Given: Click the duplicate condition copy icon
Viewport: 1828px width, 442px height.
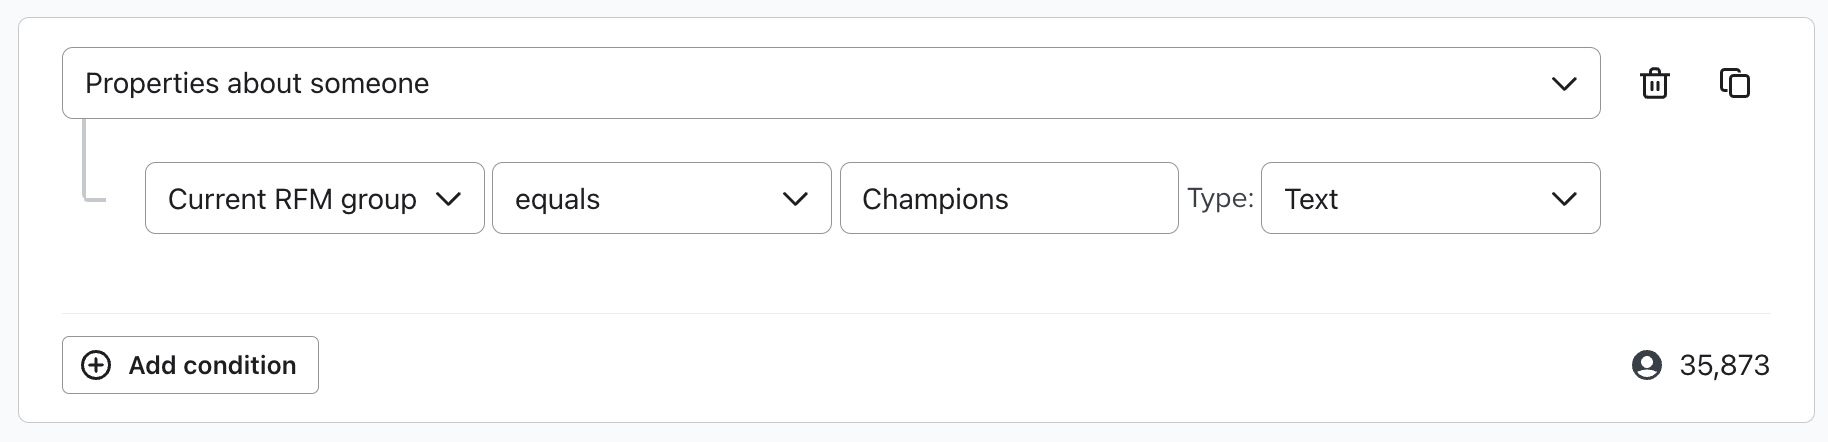Looking at the screenshot, I should point(1735,83).
